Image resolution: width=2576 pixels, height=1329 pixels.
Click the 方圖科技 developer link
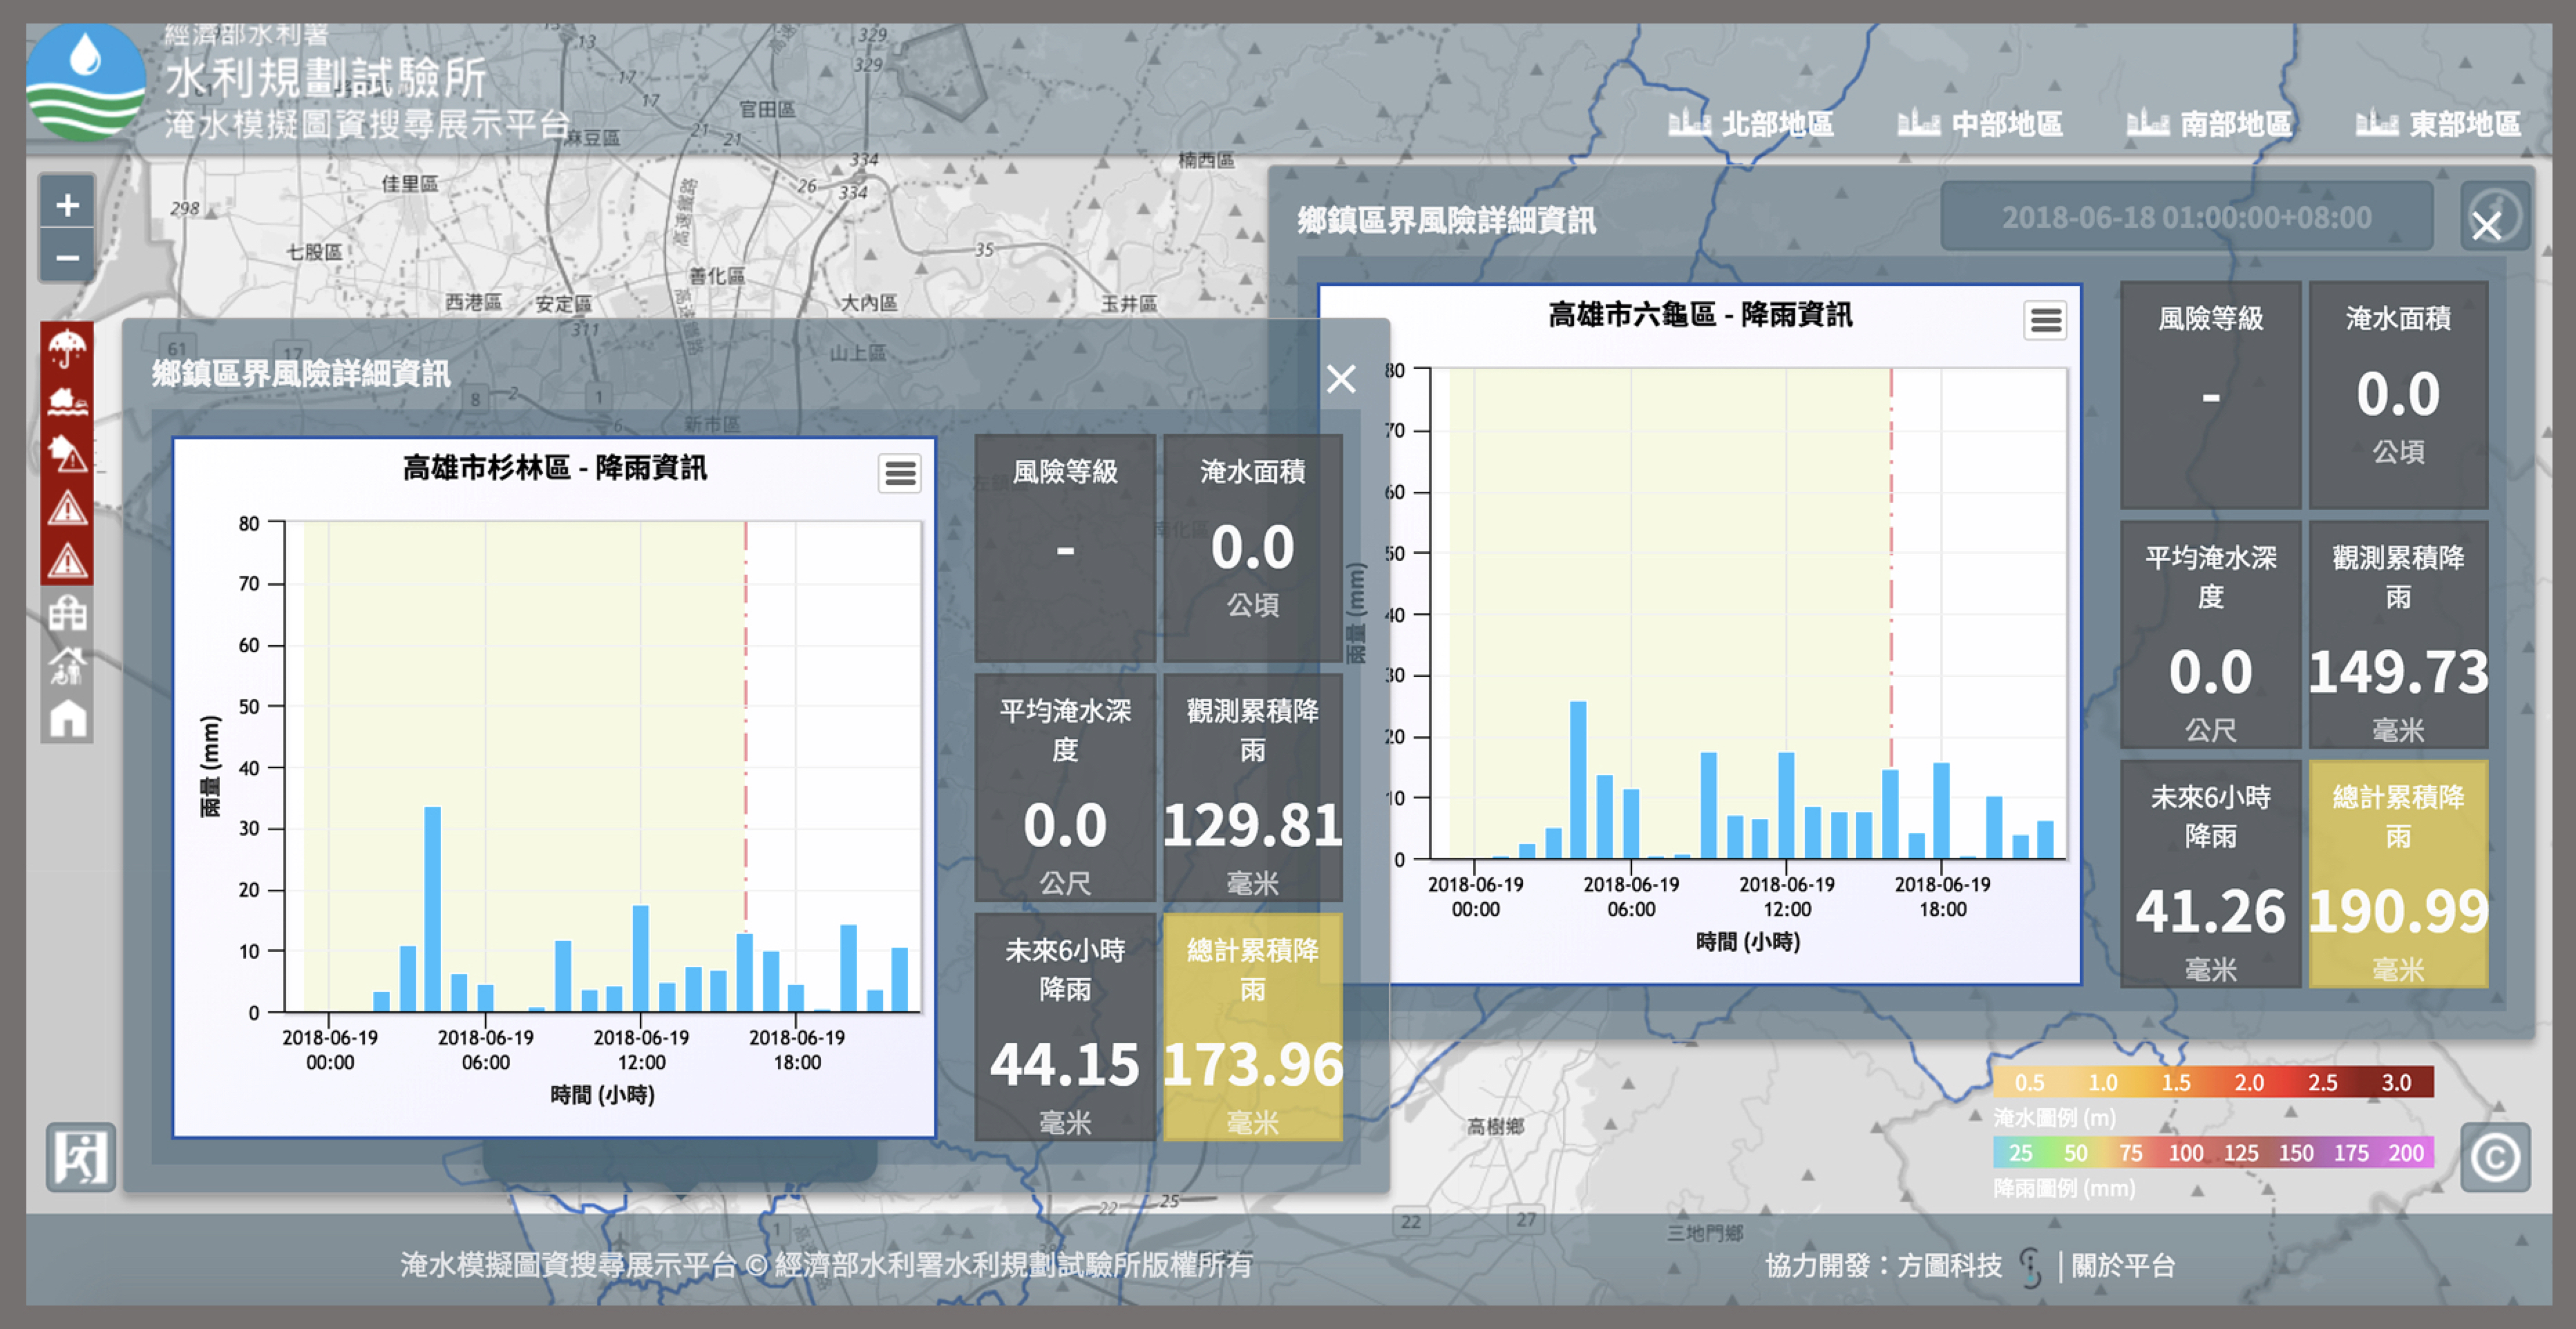1949,1266
